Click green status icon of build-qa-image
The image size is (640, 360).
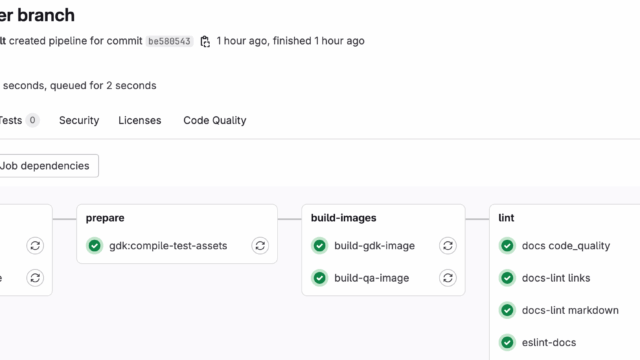pos(320,278)
